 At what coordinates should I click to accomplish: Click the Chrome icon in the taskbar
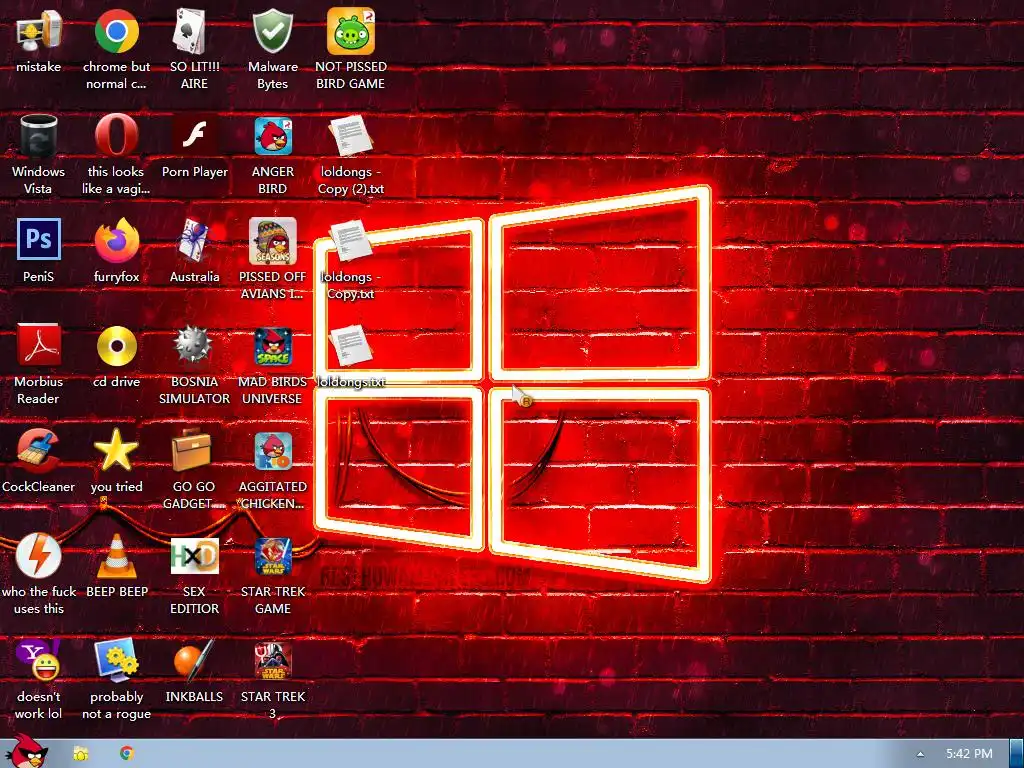pyautogui.click(x=127, y=753)
